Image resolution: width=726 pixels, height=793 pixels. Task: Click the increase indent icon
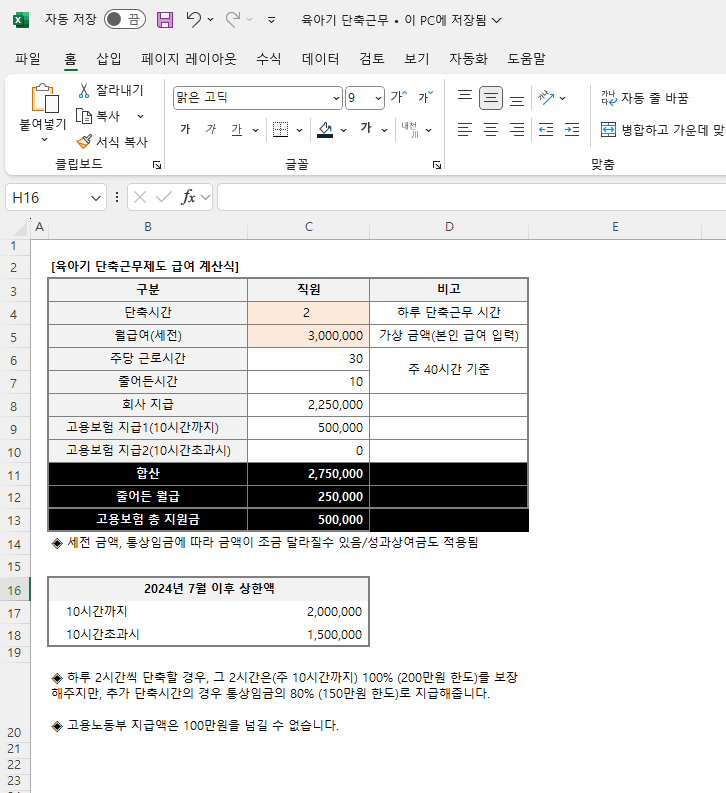(x=572, y=130)
